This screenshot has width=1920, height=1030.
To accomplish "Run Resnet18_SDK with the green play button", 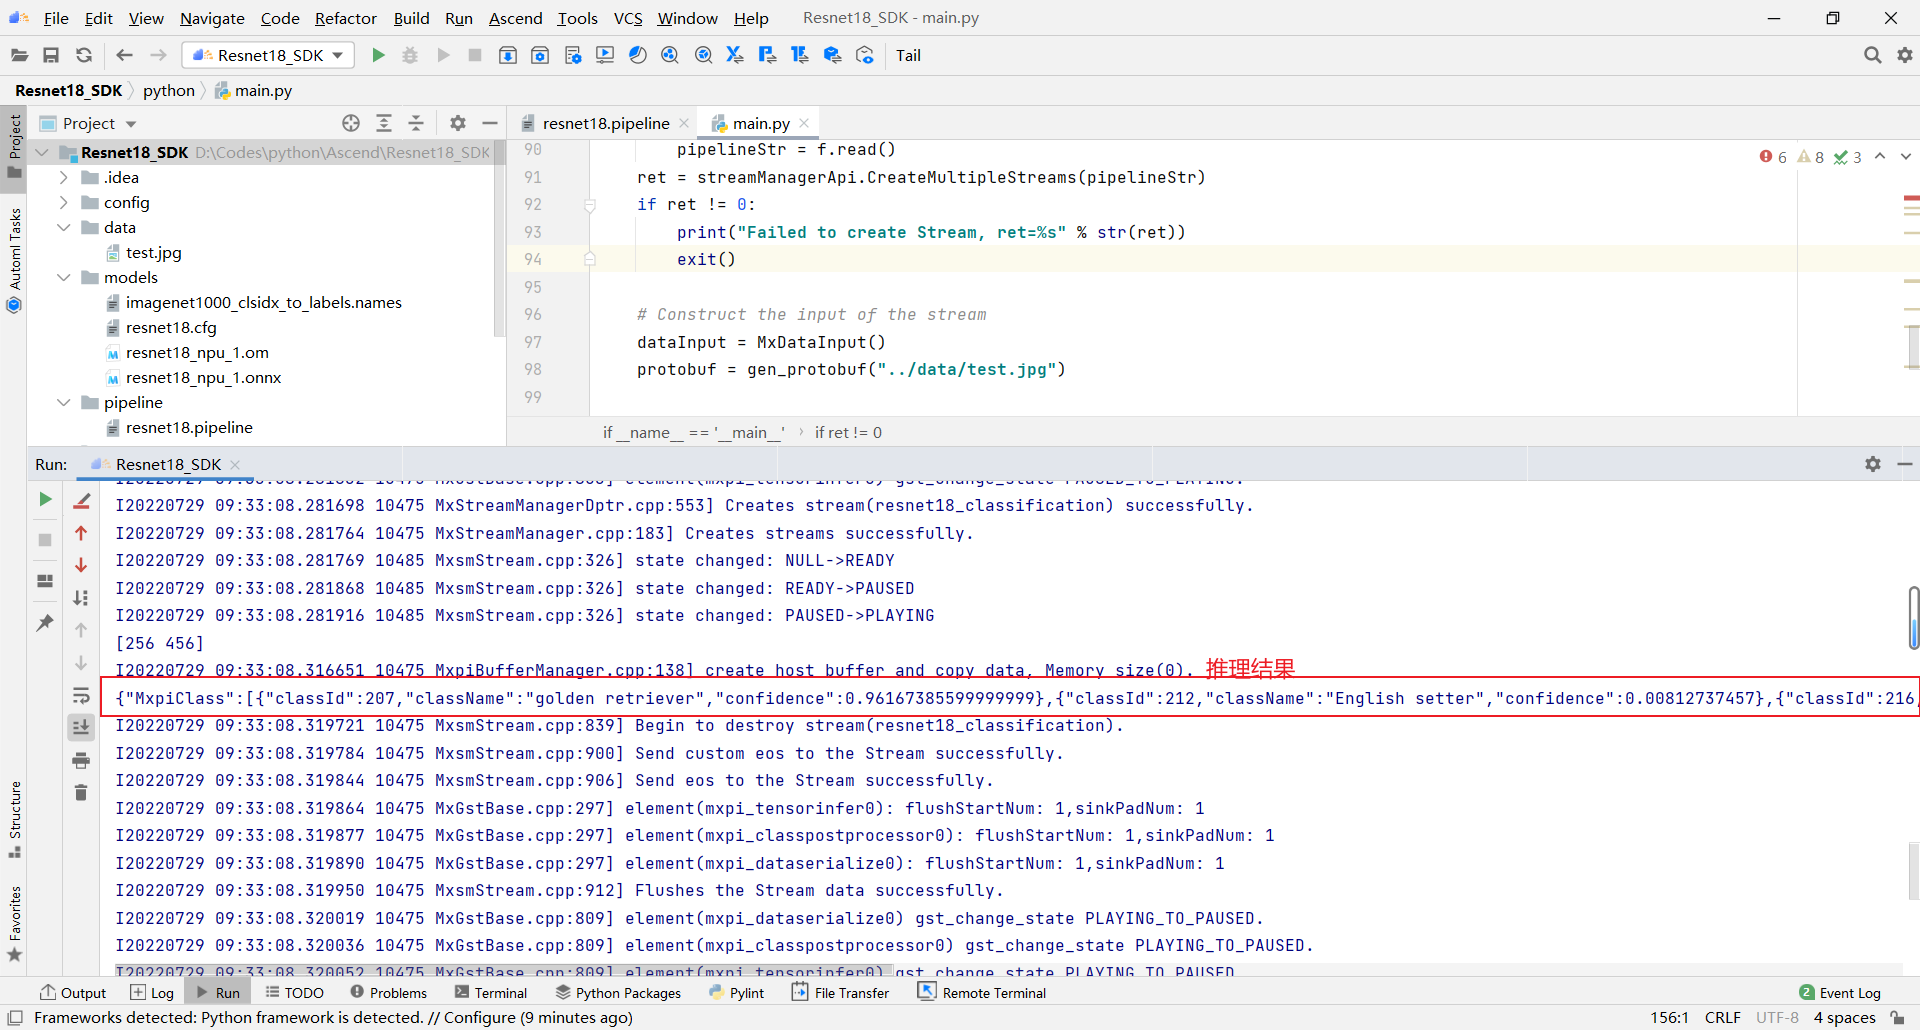I will (378, 55).
